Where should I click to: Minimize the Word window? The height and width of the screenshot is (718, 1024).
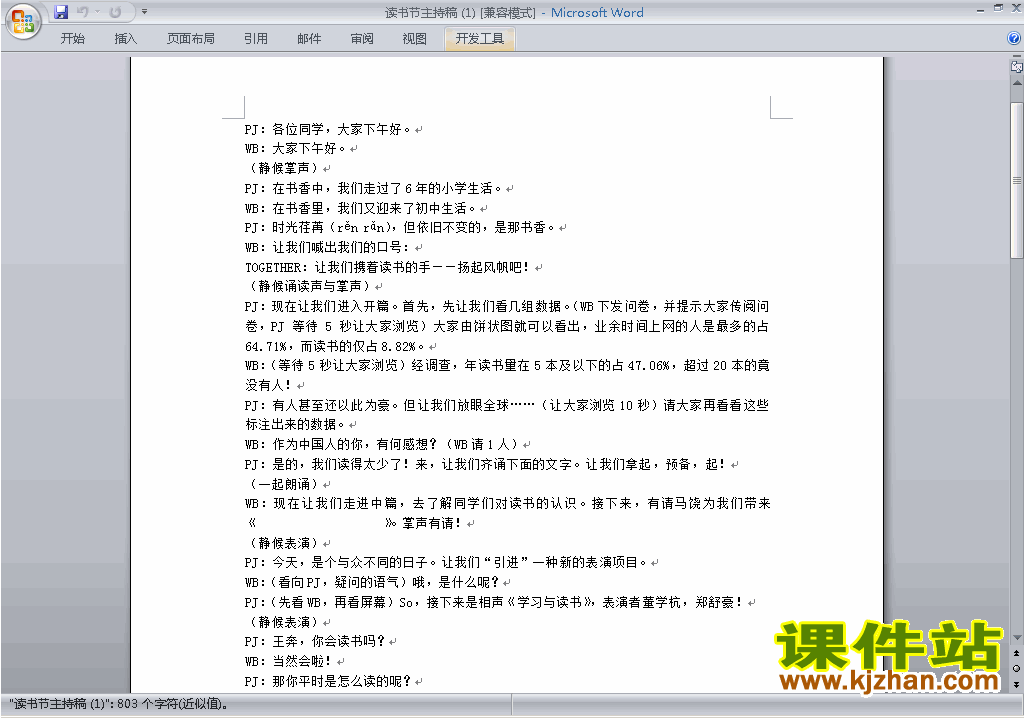pos(980,8)
